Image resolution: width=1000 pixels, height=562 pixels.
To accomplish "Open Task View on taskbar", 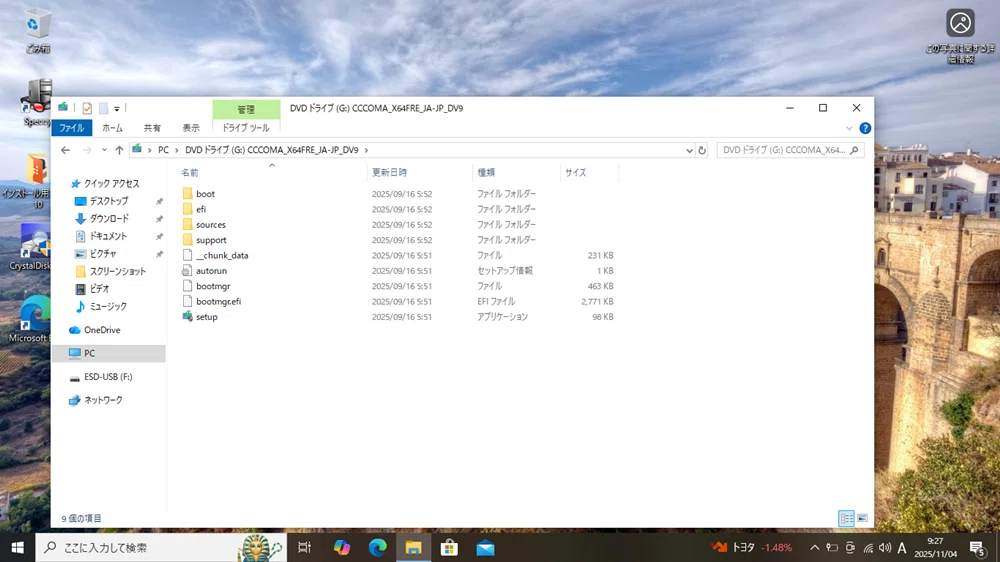I will (305, 547).
